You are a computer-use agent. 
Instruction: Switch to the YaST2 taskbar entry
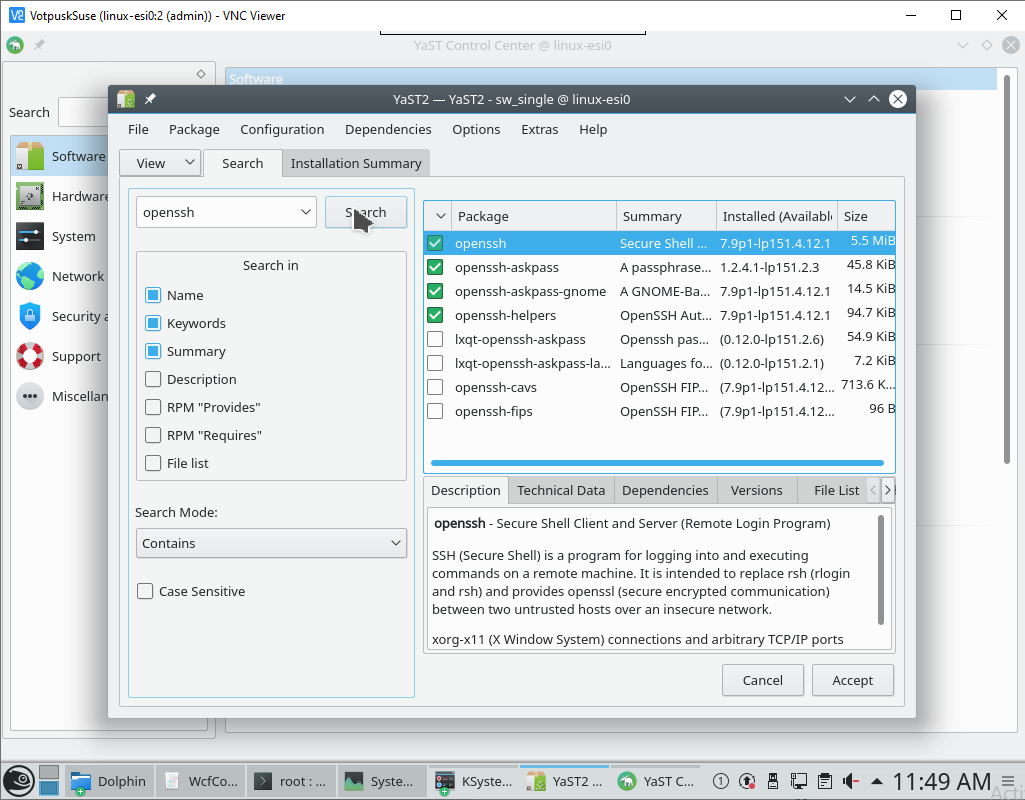(x=564, y=781)
